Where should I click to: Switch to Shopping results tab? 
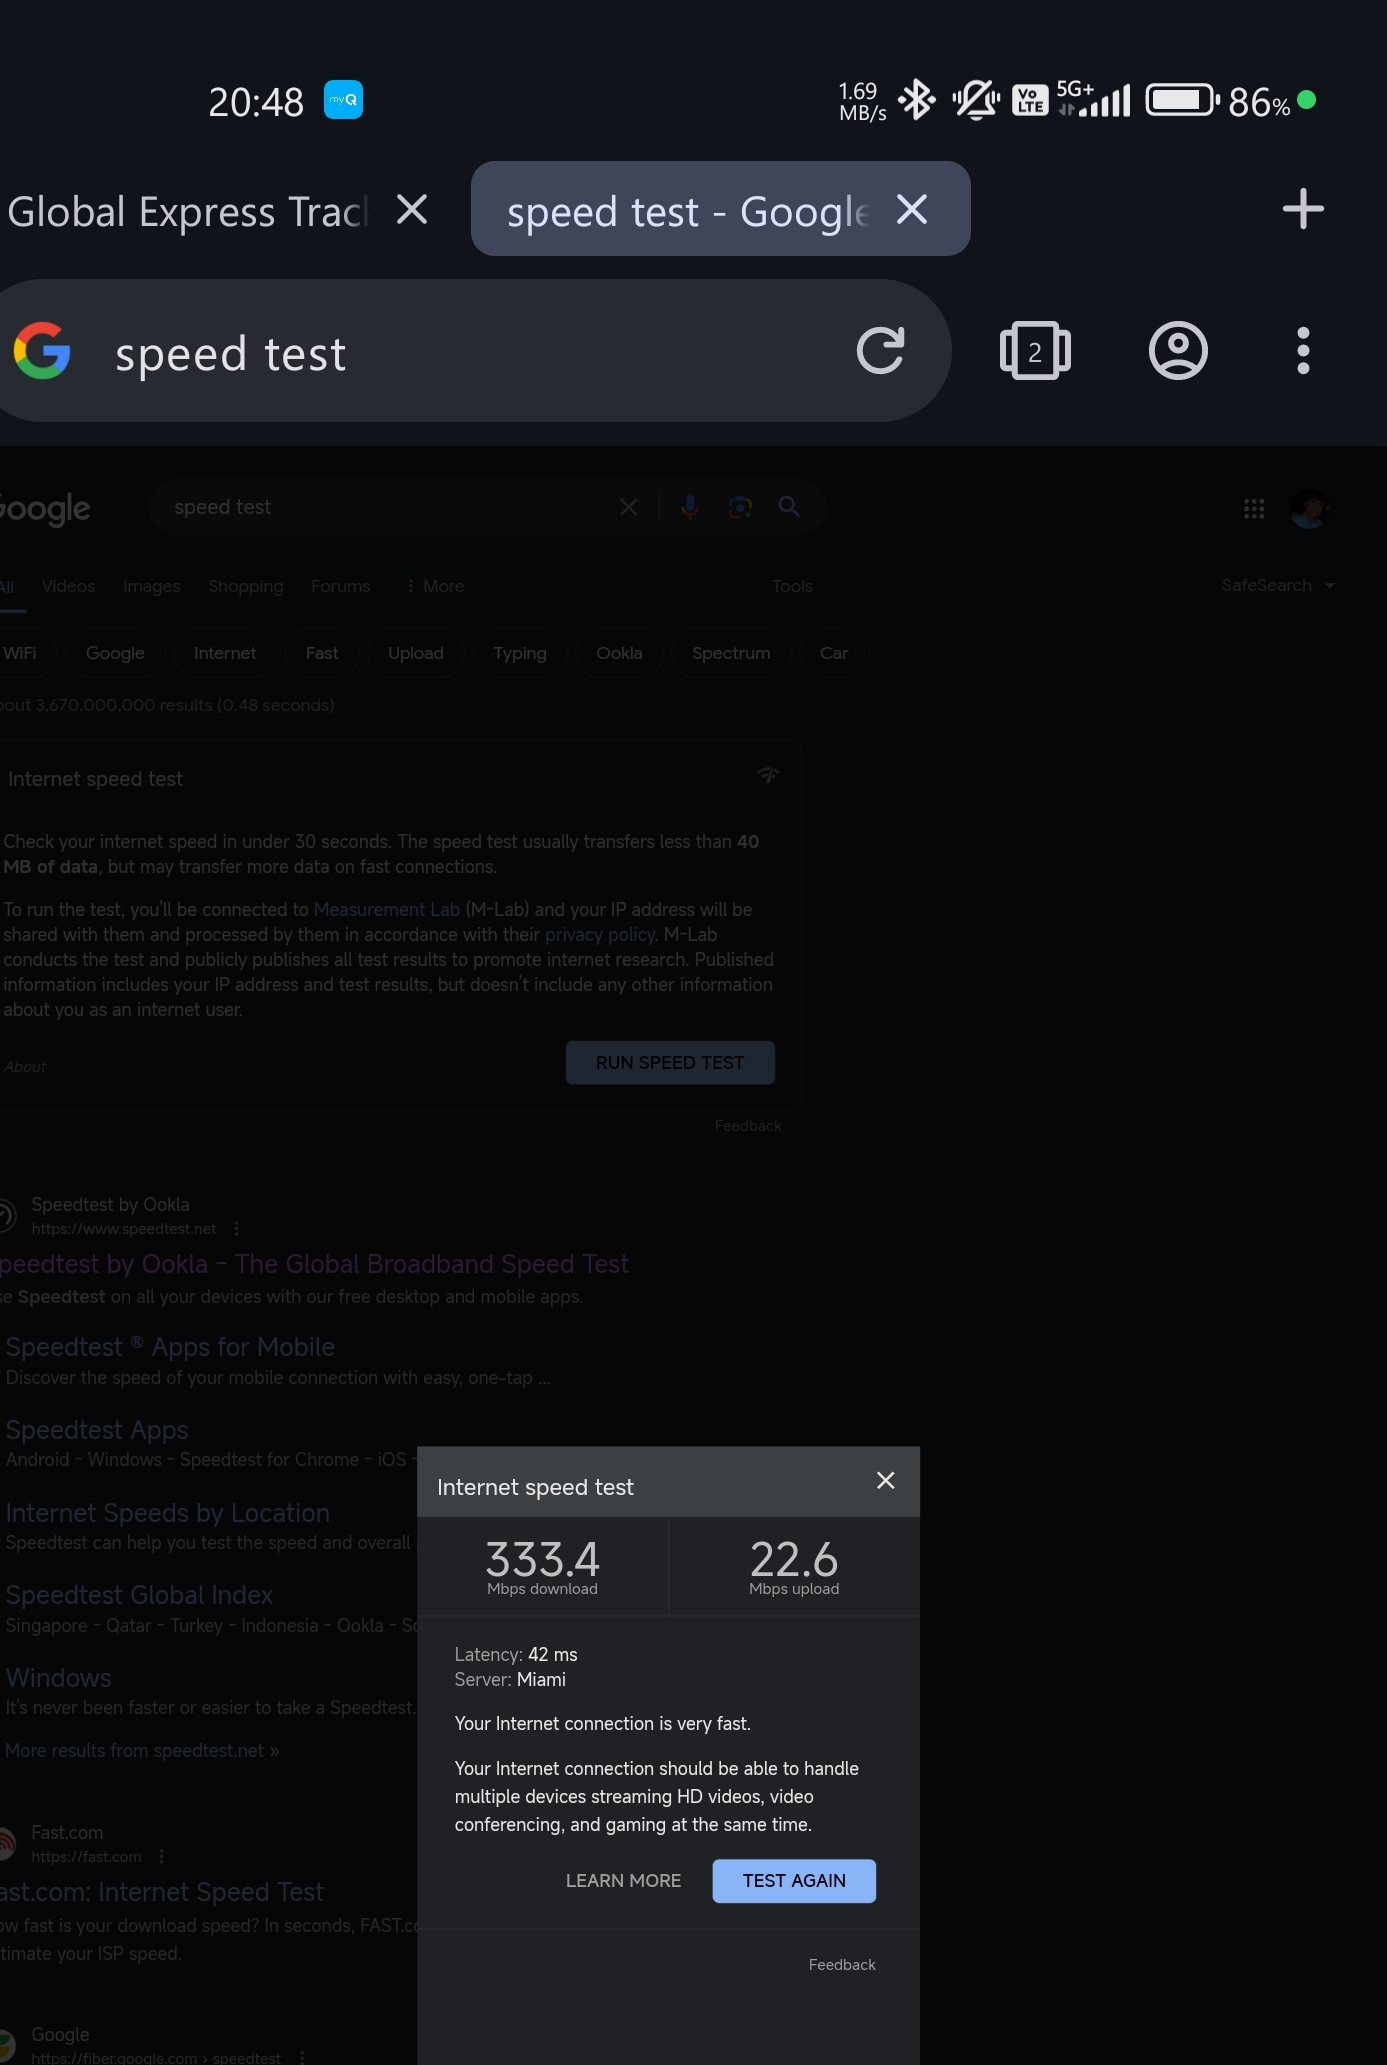(246, 586)
